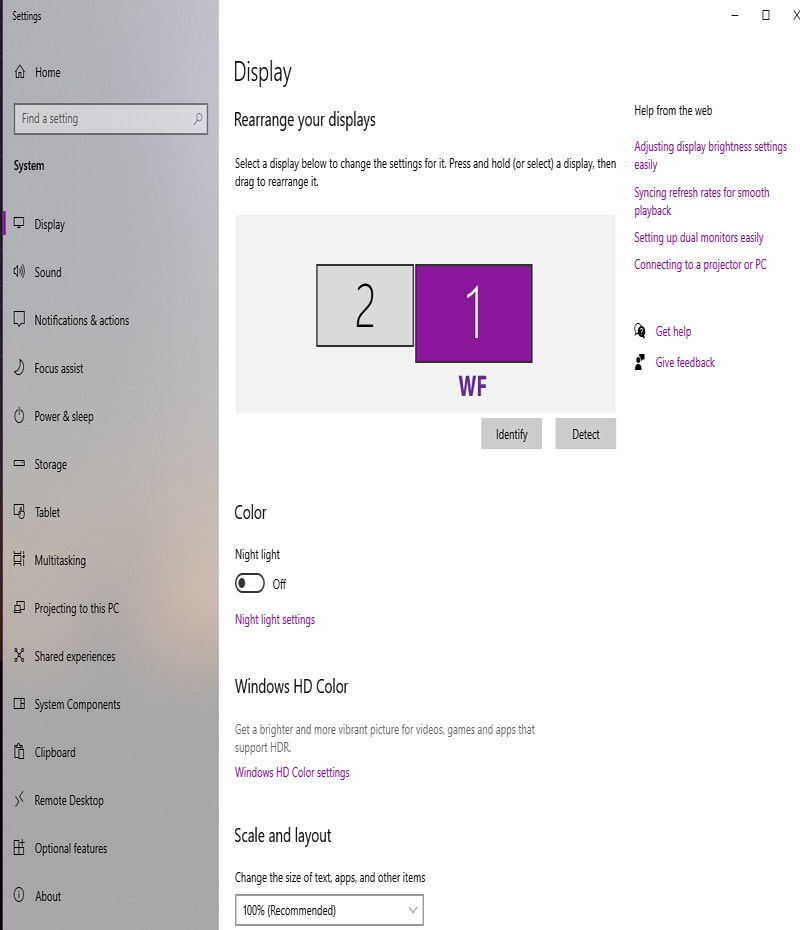Open Windows HD Color settings link
Image resolution: width=800 pixels, height=930 pixels.
[292, 772]
